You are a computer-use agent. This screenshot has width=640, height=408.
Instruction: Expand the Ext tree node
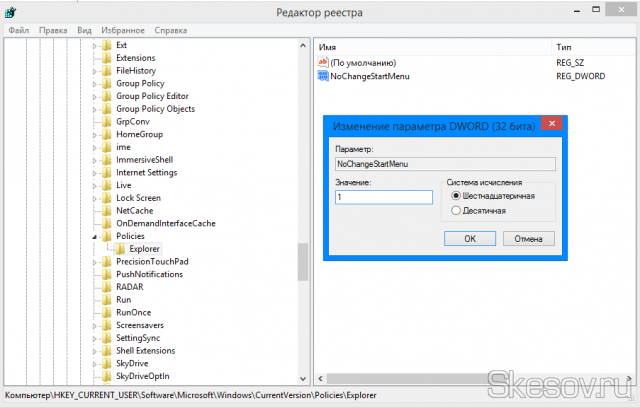tap(95, 46)
